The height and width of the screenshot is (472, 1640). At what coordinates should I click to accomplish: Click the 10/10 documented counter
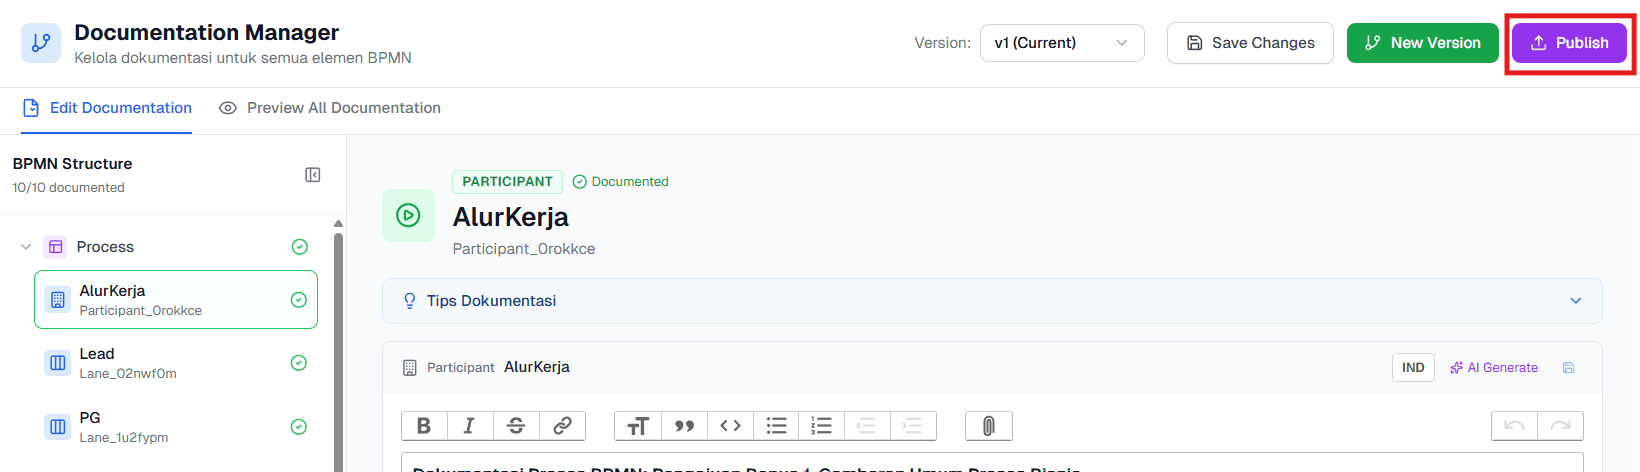pos(69,188)
